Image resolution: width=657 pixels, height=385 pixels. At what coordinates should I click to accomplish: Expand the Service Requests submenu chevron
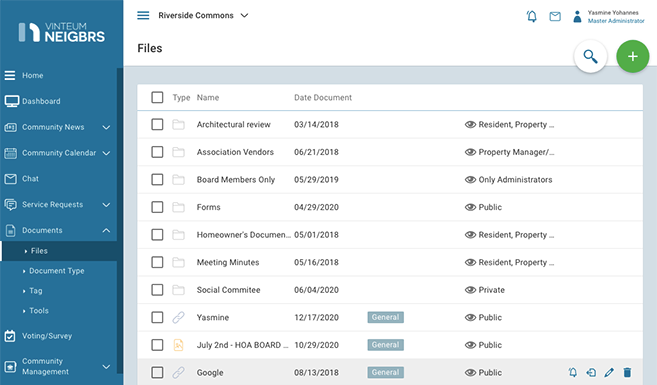coord(106,205)
